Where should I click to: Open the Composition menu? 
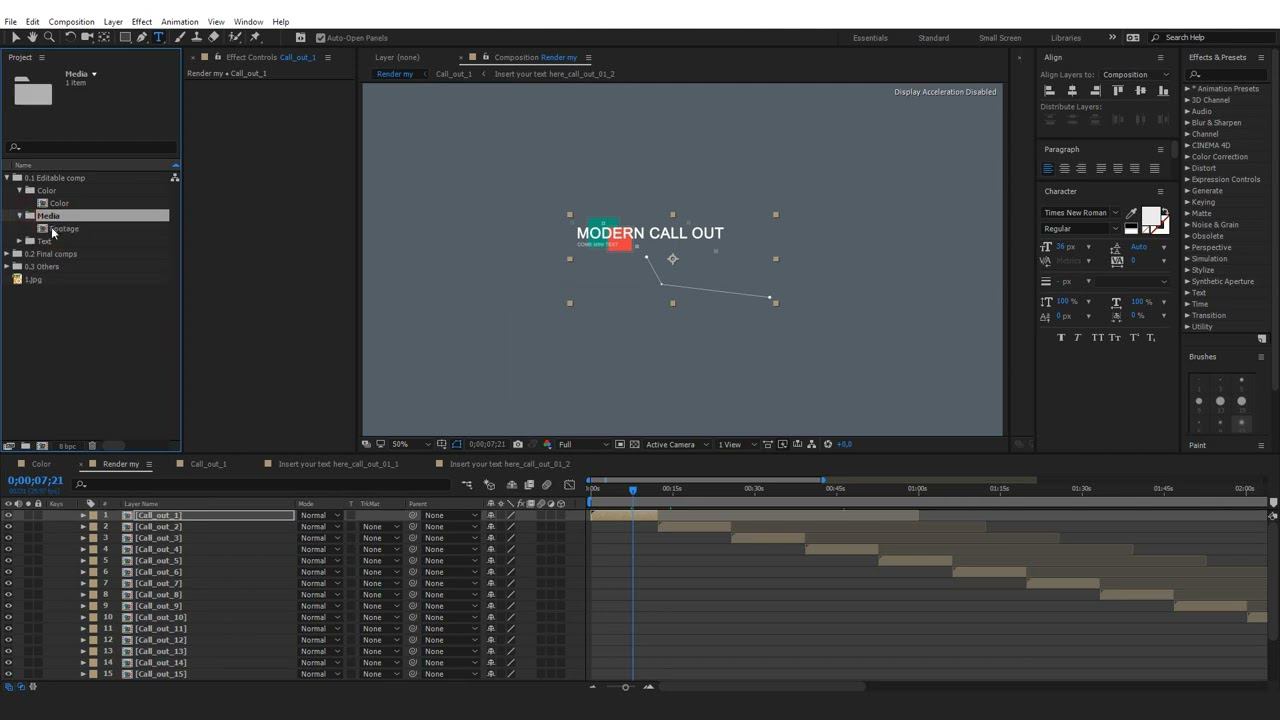click(x=71, y=21)
